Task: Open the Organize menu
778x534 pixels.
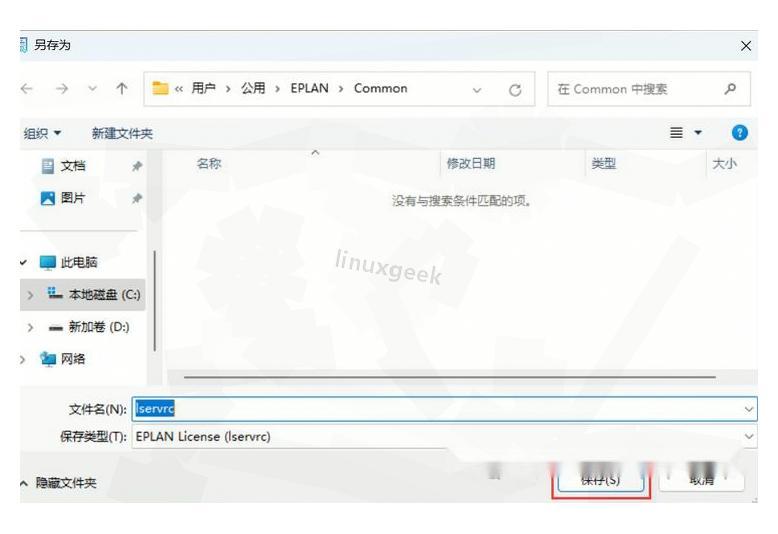Action: click(x=43, y=133)
